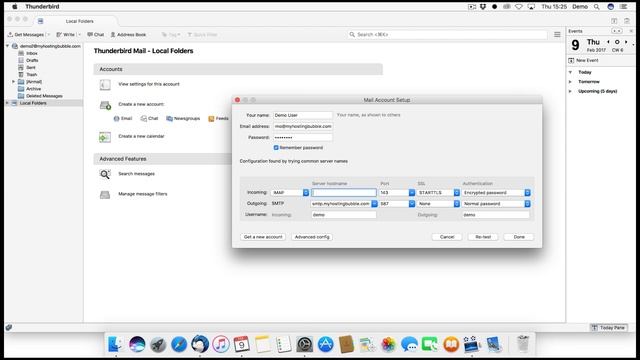Image resolution: width=640 pixels, height=360 pixels.
Task: Go to next day in Events pane
Action: click(626, 42)
